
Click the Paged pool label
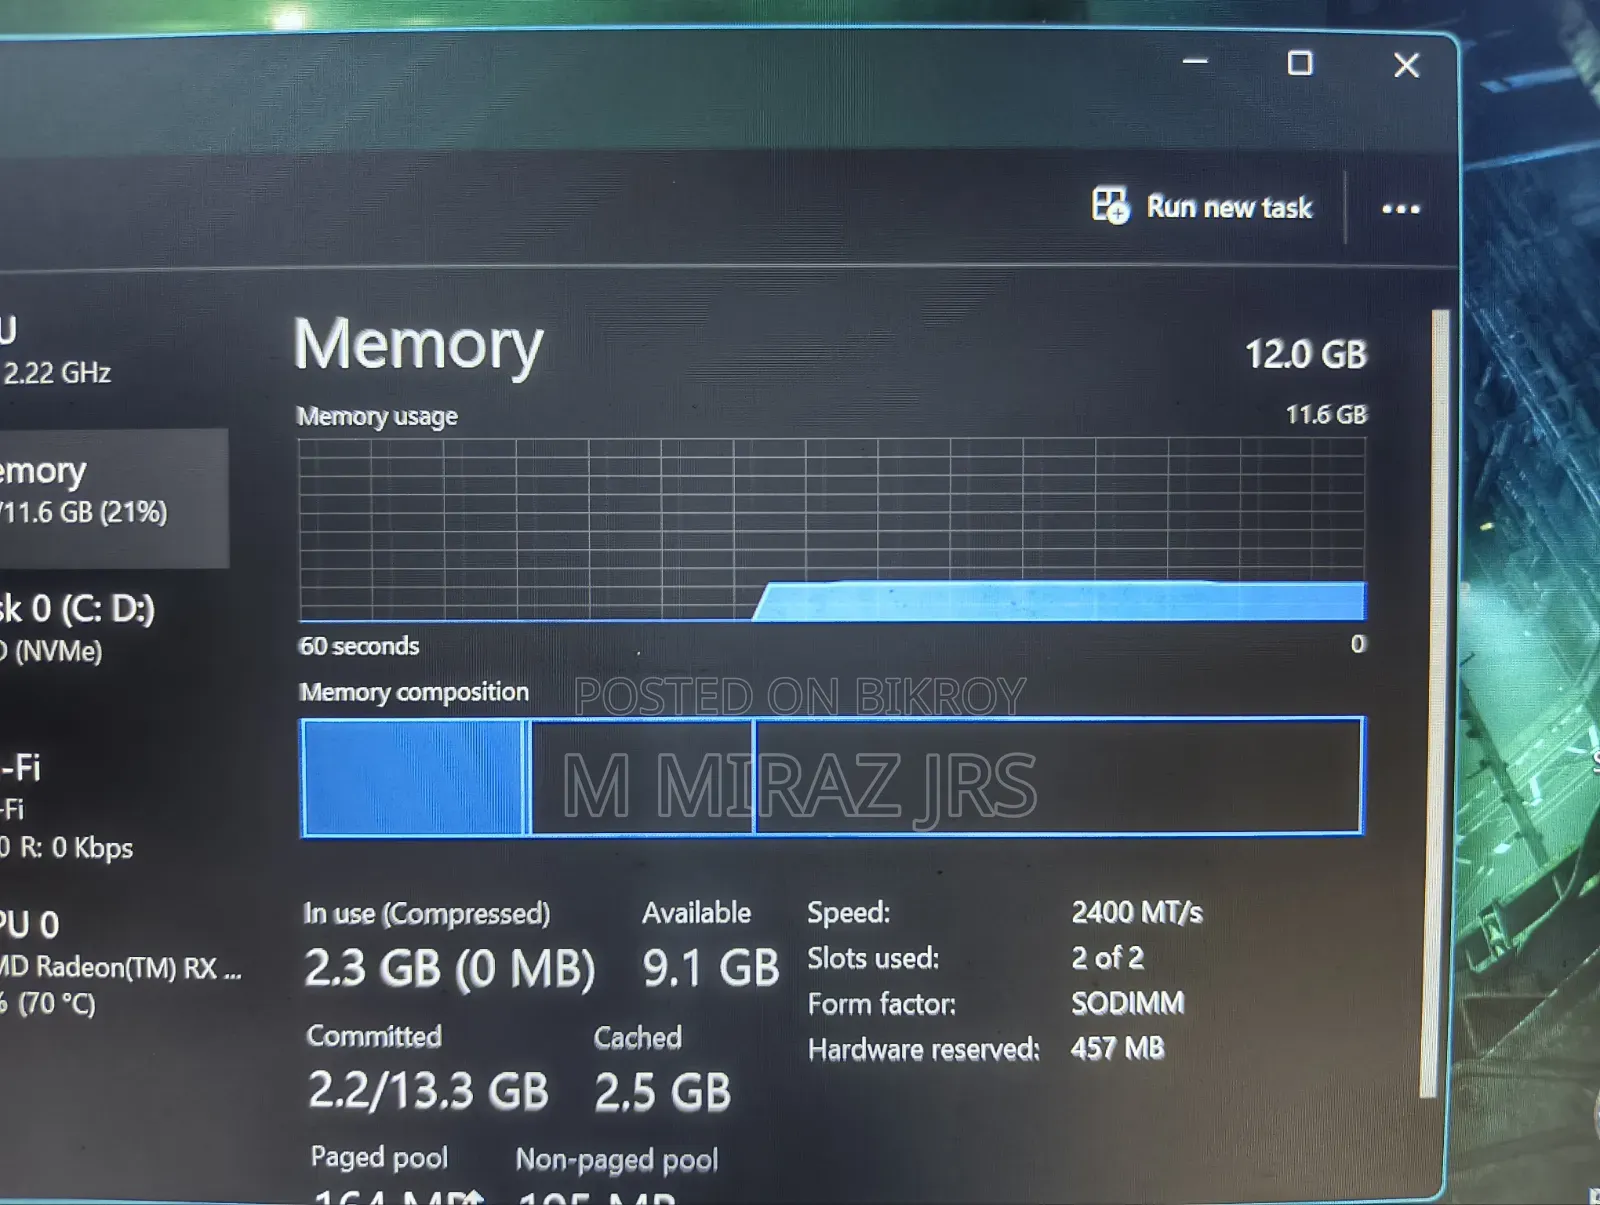pos(379,1158)
